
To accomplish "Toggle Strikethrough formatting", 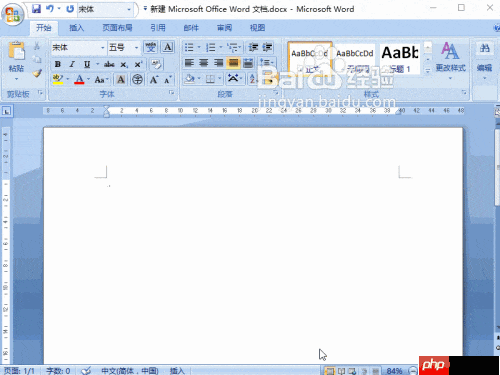I will (x=109, y=64).
